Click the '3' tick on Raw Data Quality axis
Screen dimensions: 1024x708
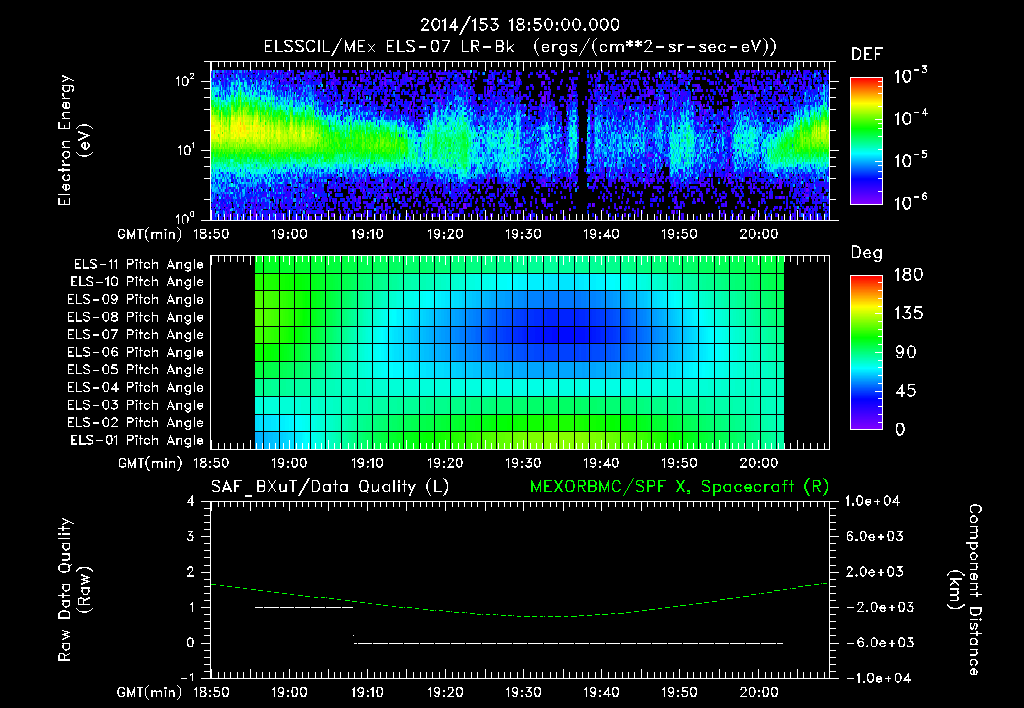pyautogui.click(x=191, y=536)
